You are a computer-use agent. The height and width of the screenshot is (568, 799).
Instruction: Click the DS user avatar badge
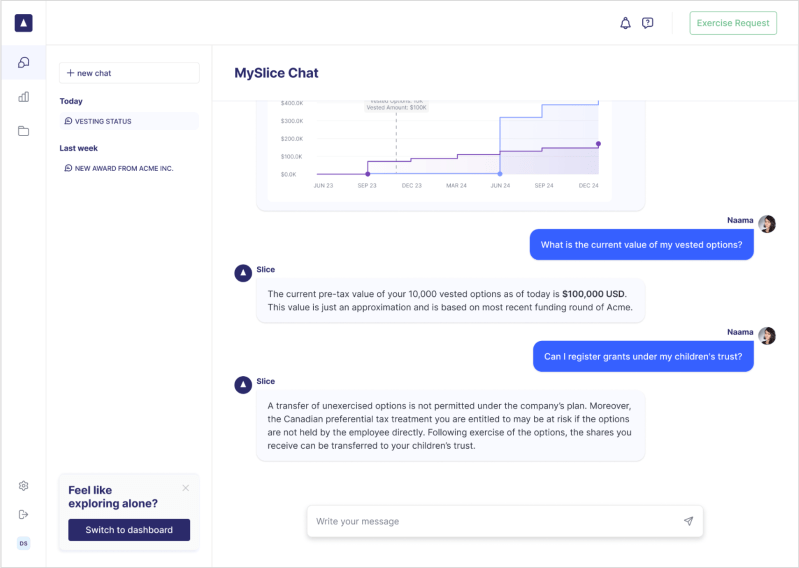tap(23, 543)
